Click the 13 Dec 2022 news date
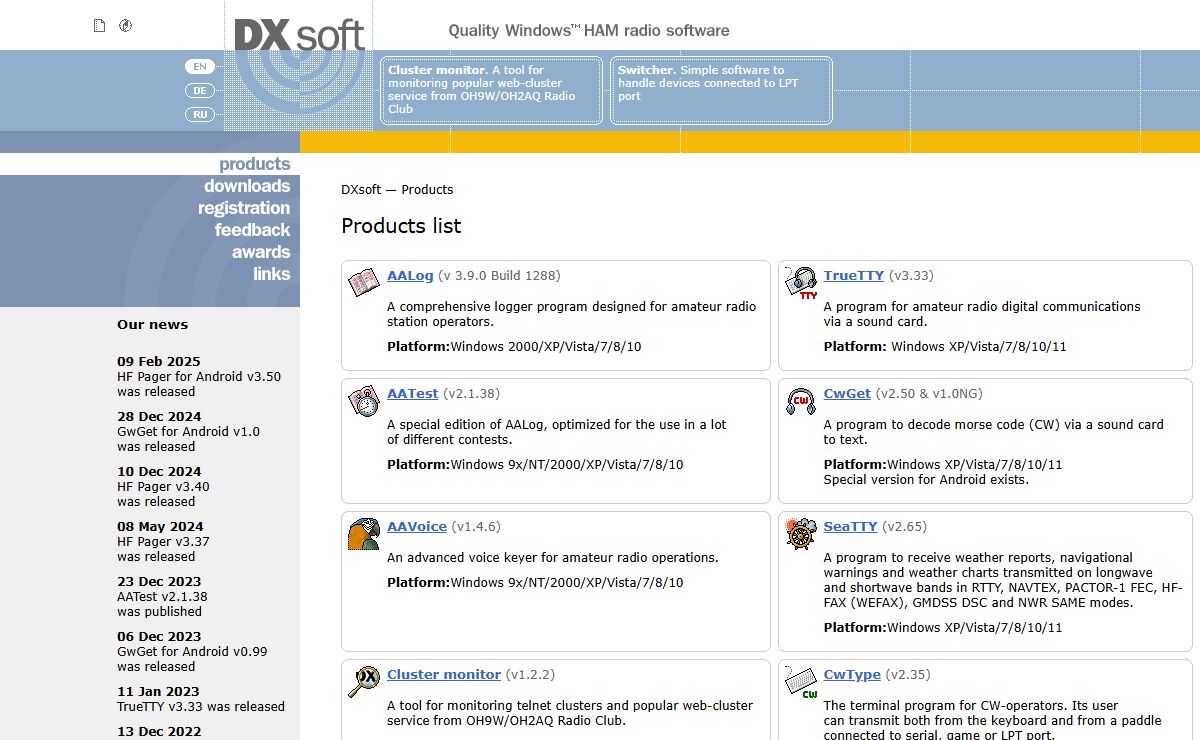This screenshot has height=740, width=1200. coord(159,732)
